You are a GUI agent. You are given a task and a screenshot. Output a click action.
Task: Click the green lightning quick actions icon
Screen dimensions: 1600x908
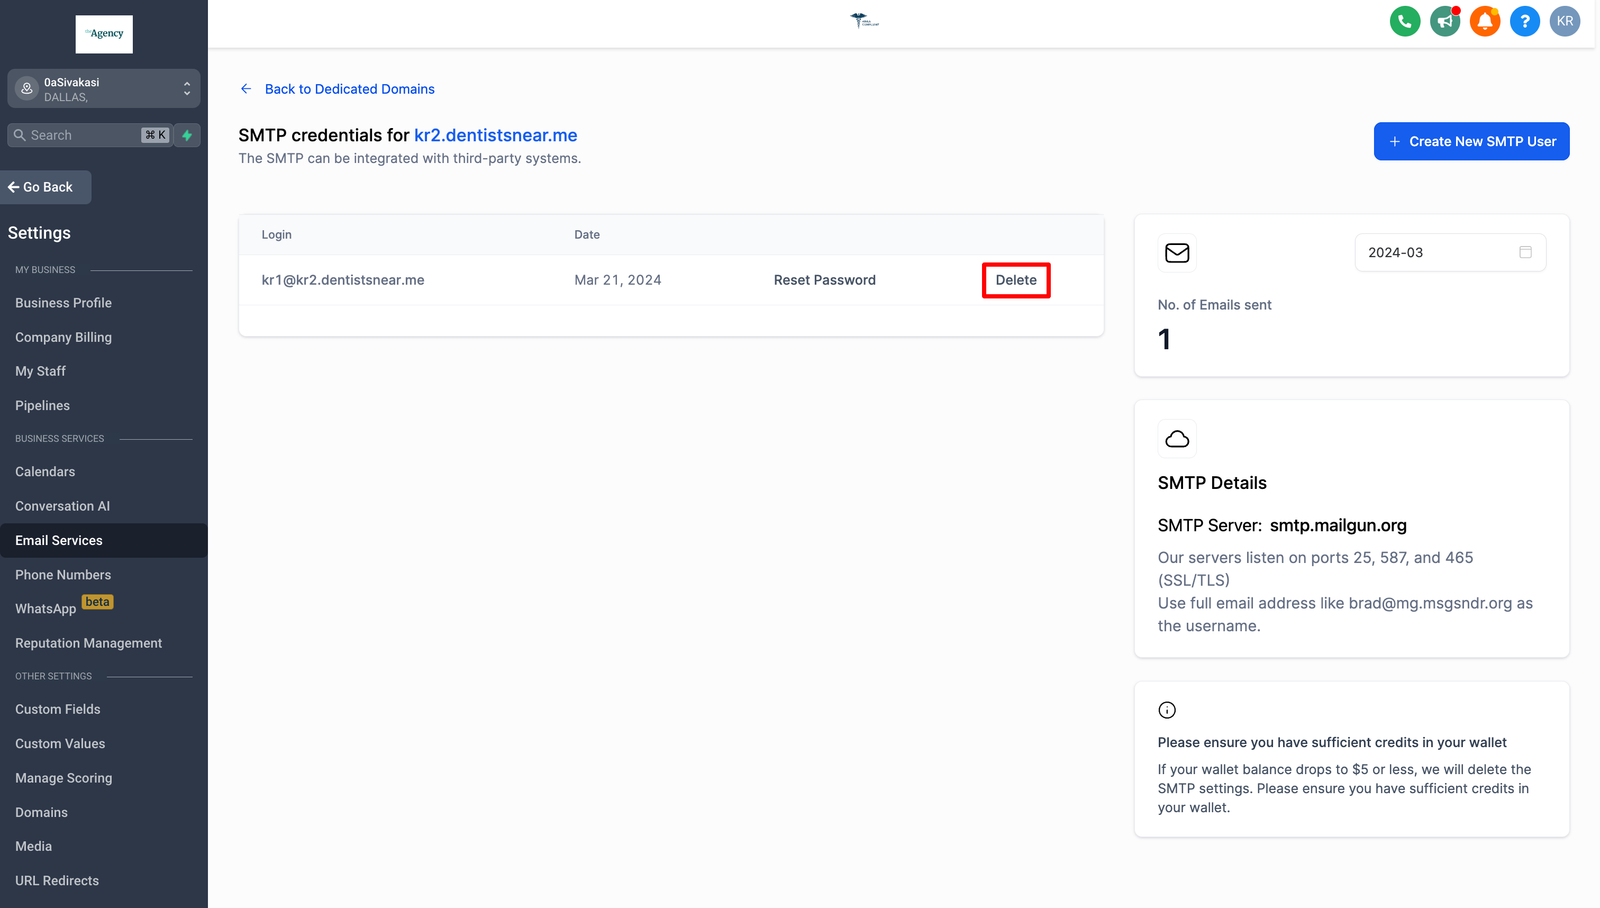187,135
